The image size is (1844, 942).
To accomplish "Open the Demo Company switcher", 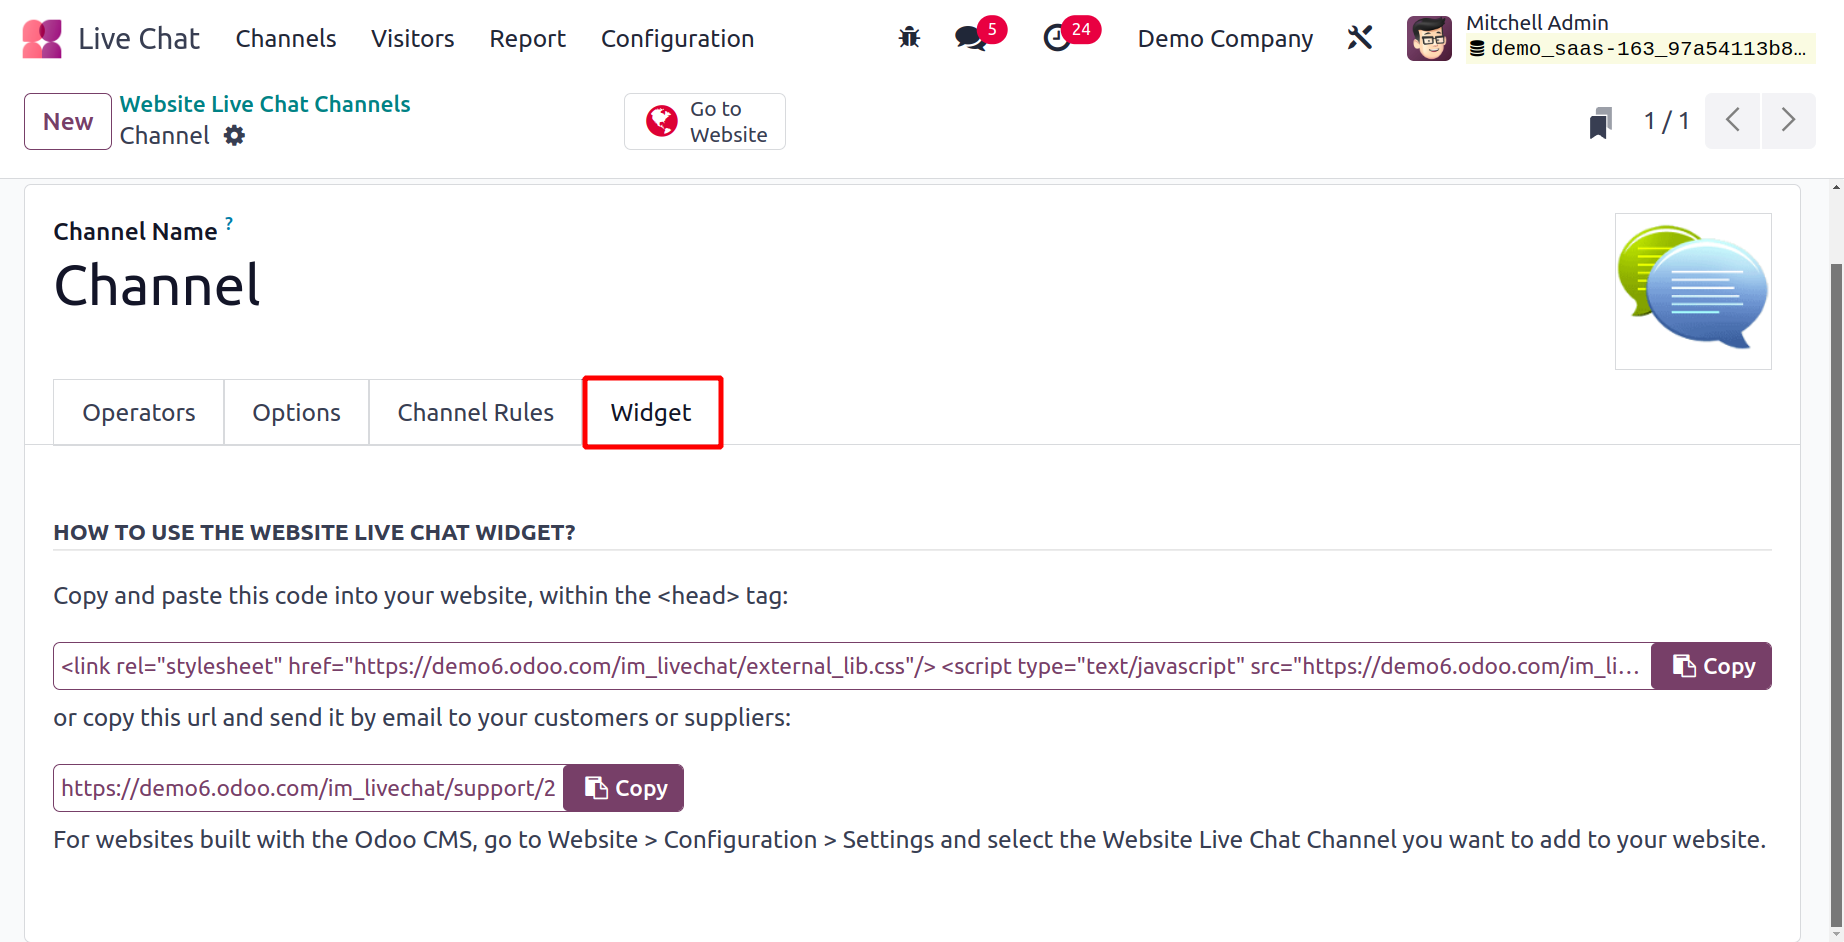I will (1225, 39).
